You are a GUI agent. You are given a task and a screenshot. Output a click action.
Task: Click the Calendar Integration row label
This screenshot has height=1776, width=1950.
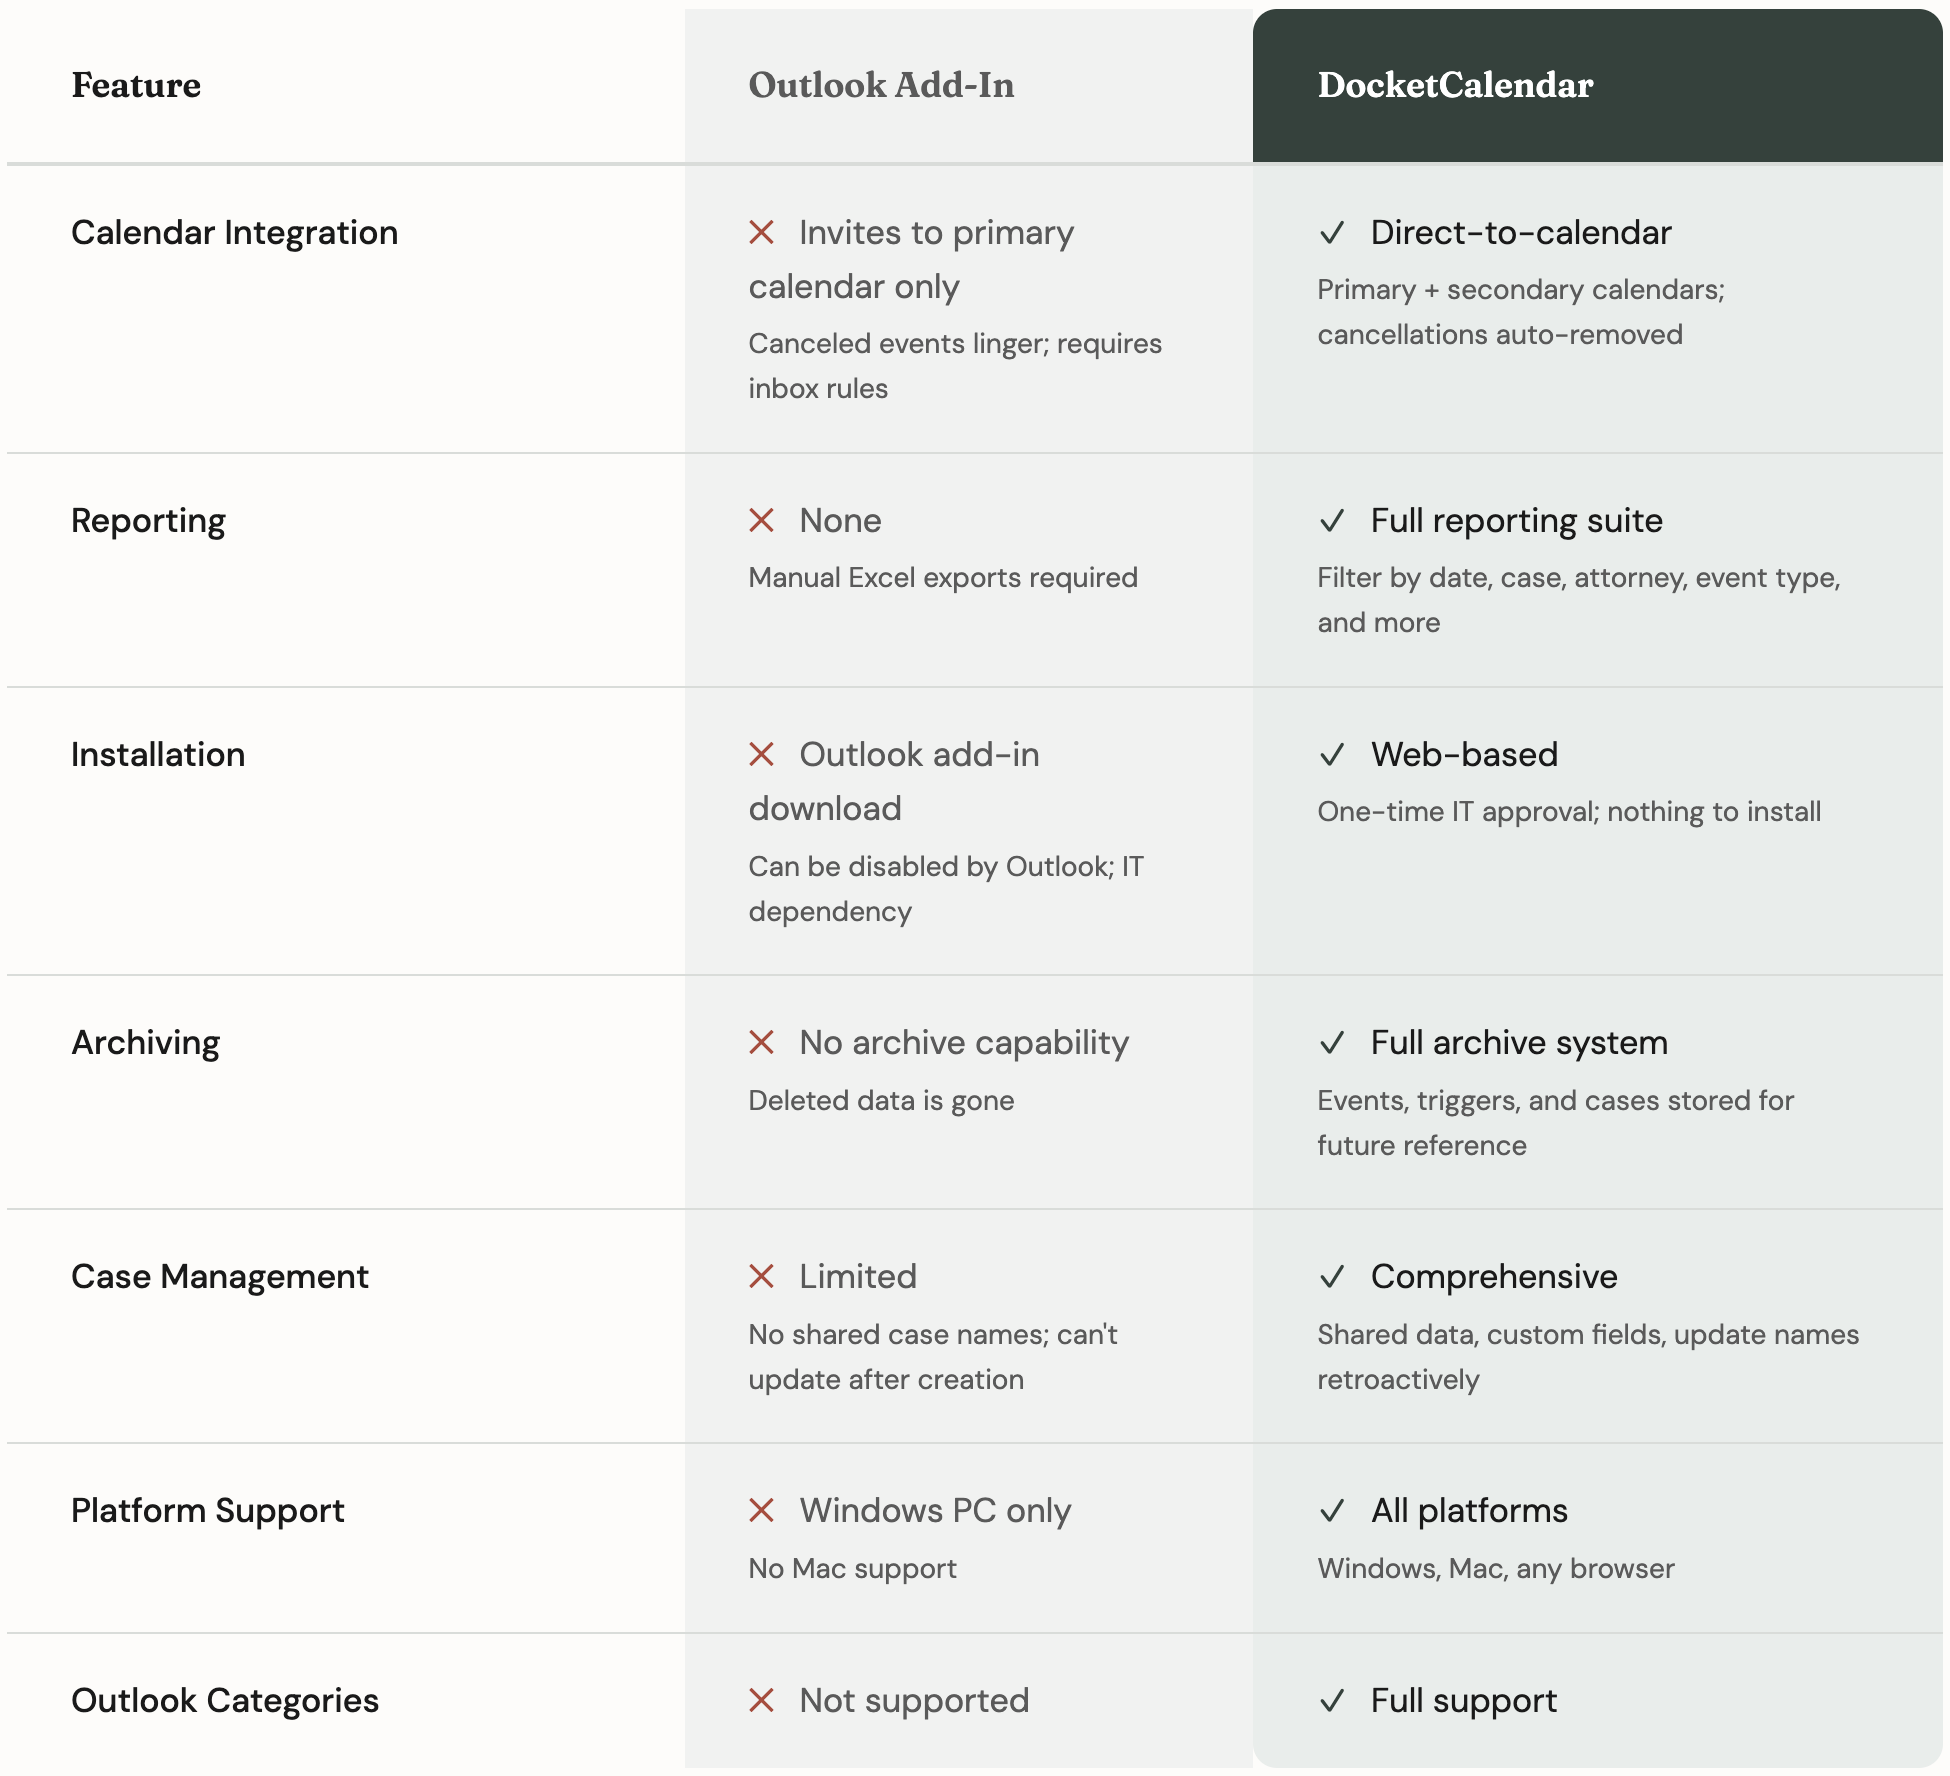point(234,233)
